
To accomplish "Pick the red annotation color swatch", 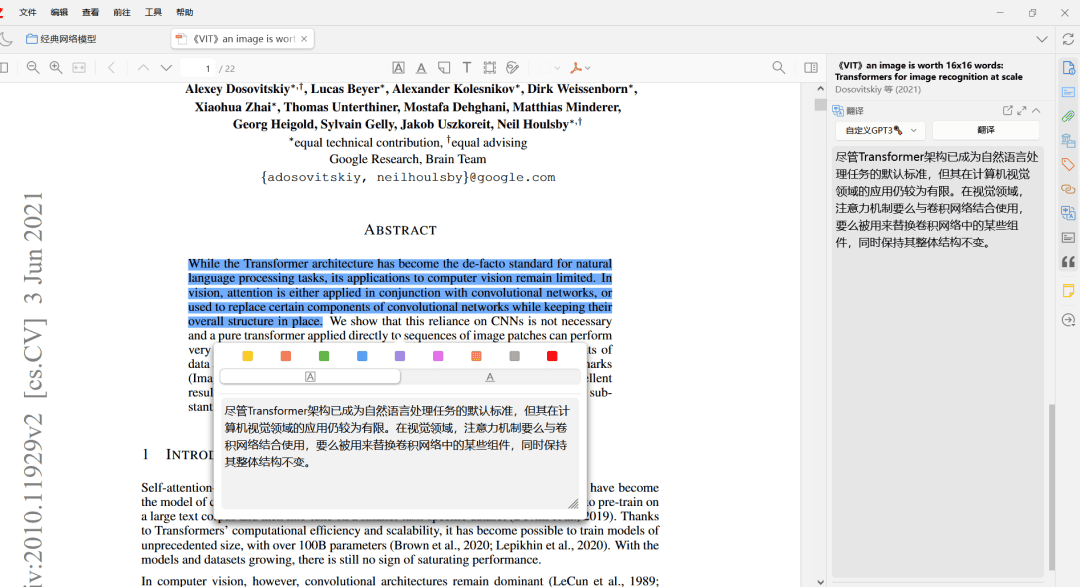I will click(552, 355).
